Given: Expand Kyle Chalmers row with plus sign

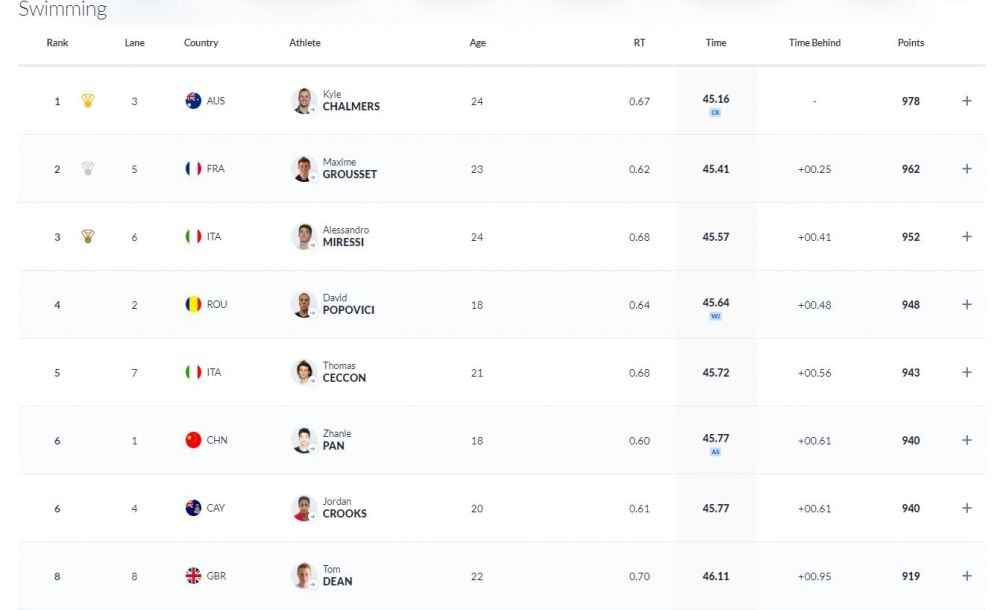Looking at the screenshot, I should (967, 101).
